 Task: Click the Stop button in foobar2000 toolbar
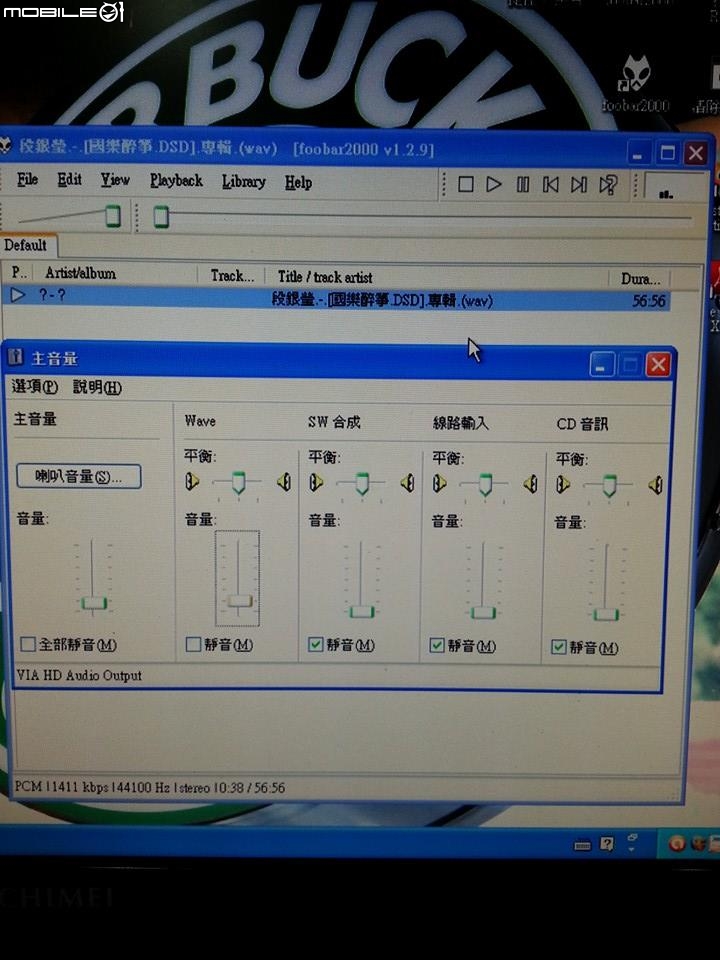[x=466, y=184]
